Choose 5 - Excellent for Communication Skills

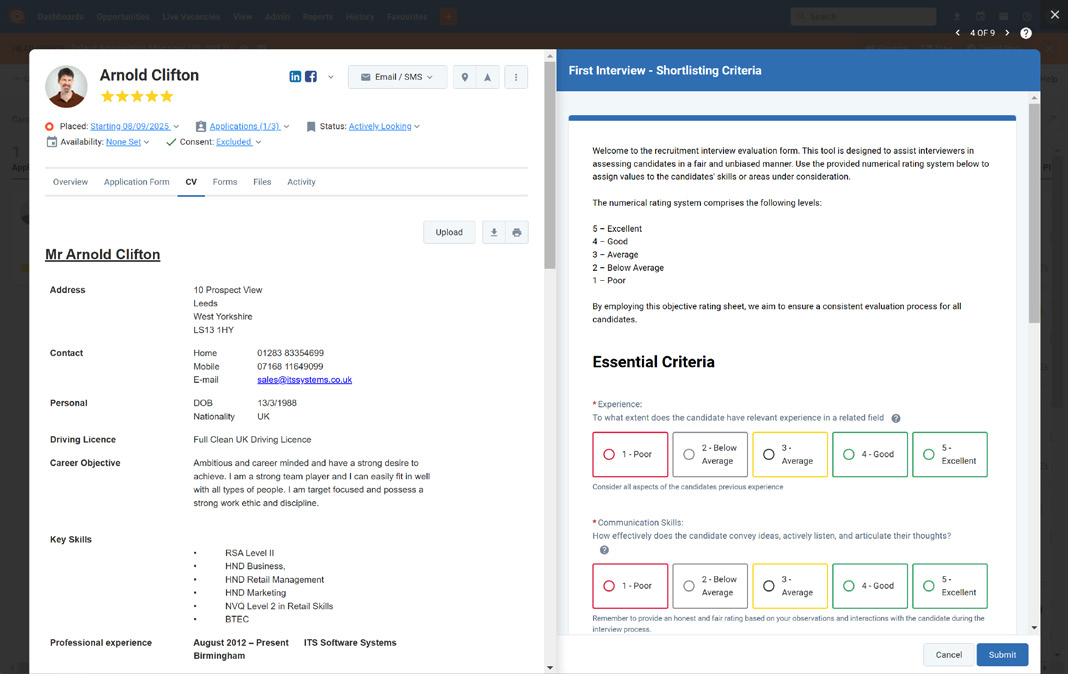pyautogui.click(x=949, y=585)
